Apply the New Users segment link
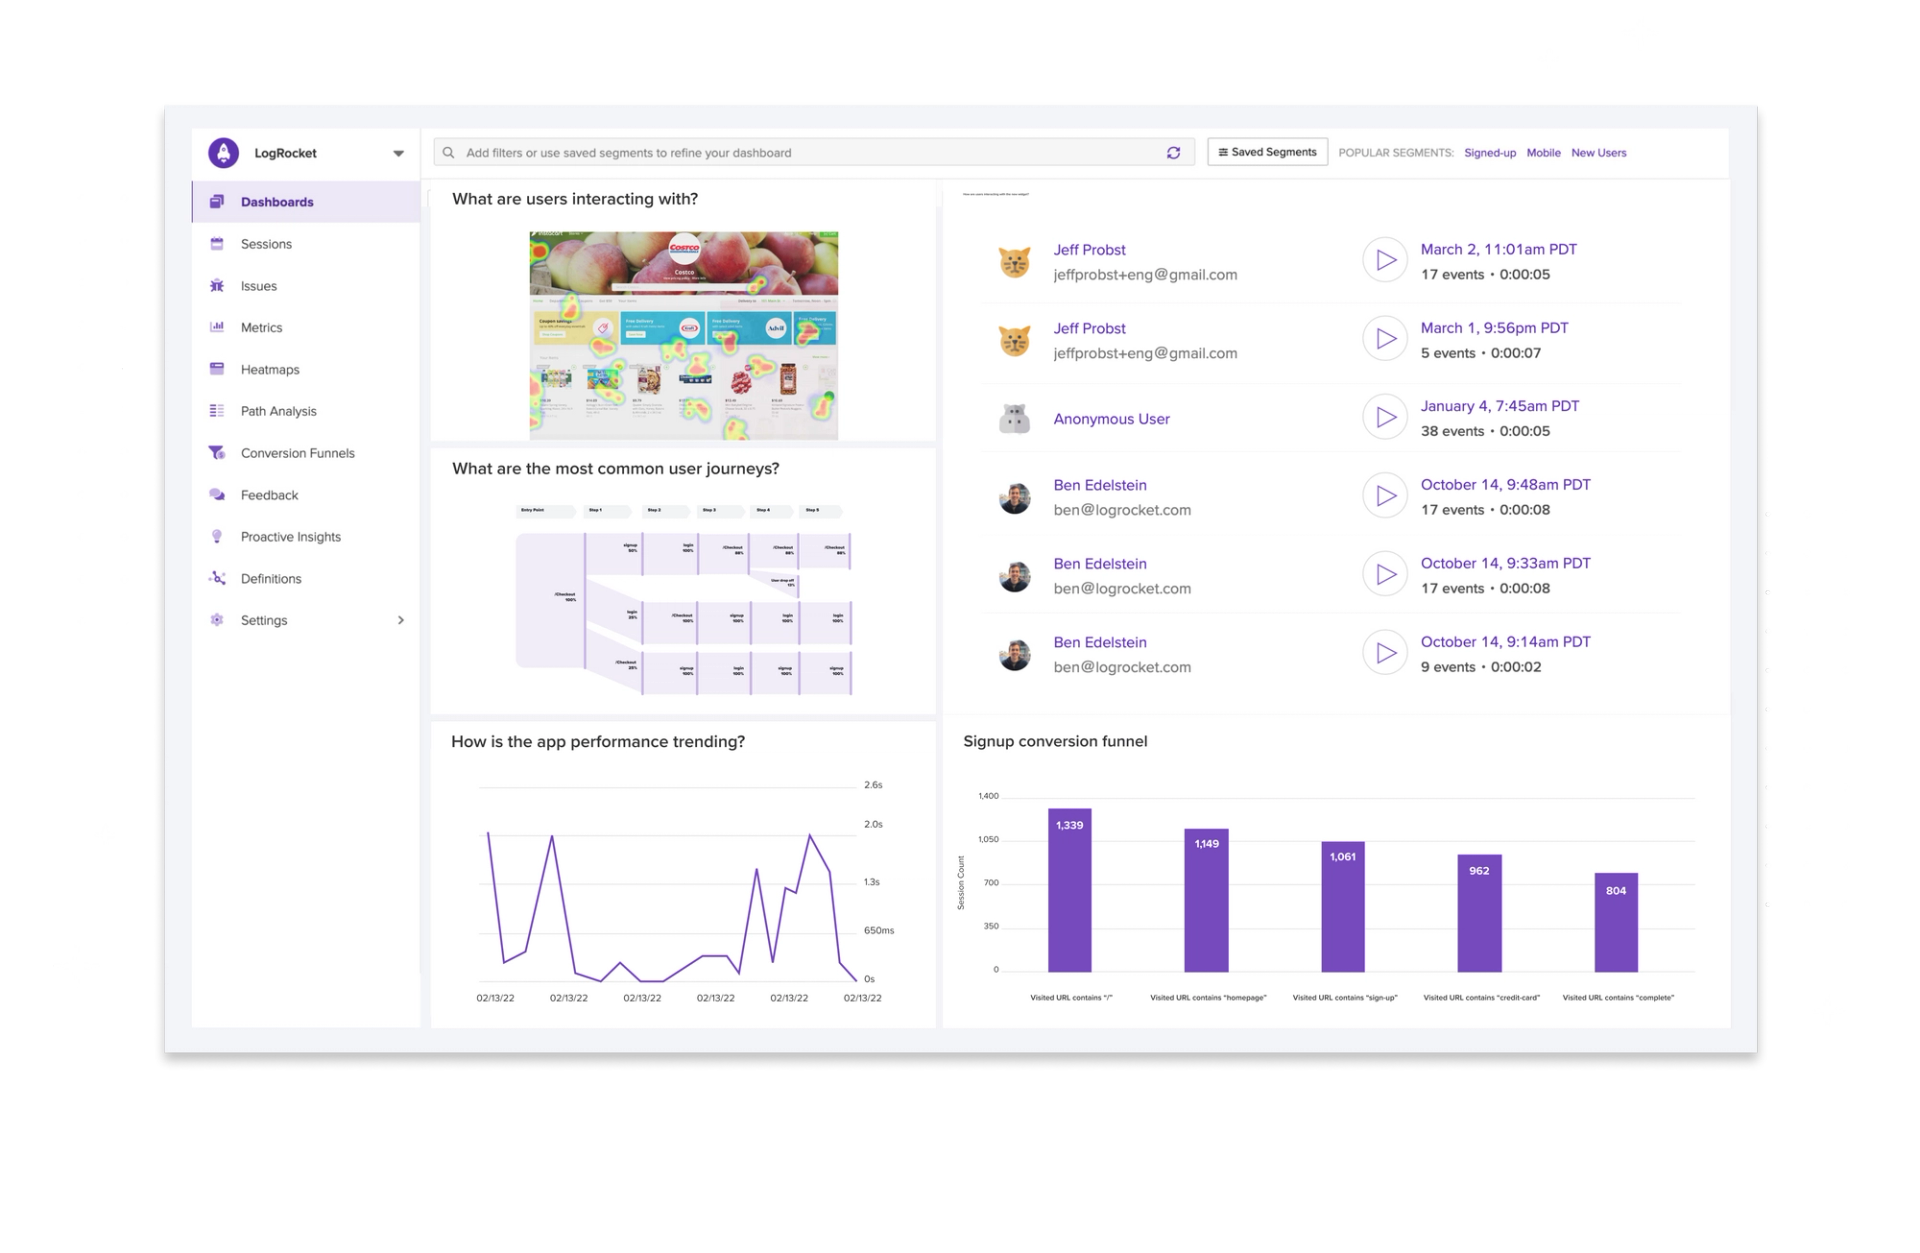This screenshot has height=1253, width=1920. point(1598,153)
